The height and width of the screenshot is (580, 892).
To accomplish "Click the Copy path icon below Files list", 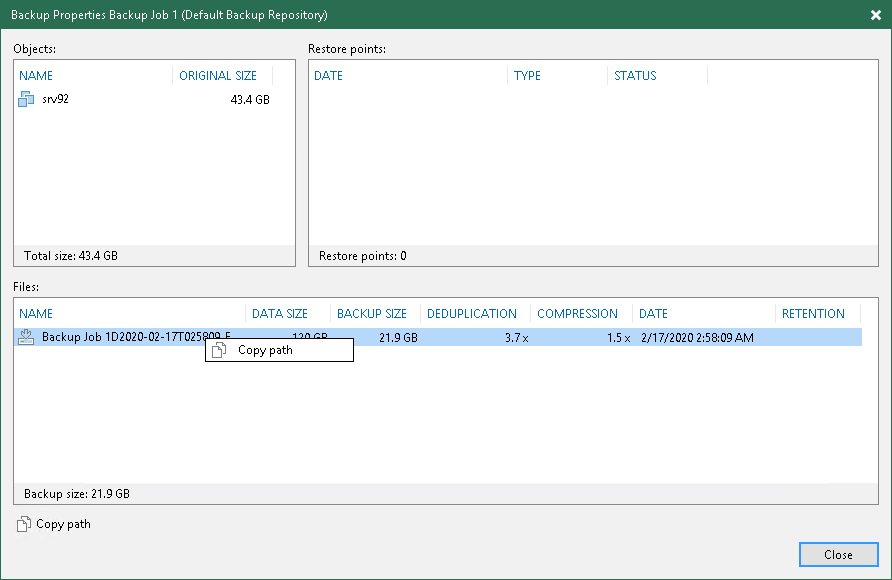I will 24,524.
